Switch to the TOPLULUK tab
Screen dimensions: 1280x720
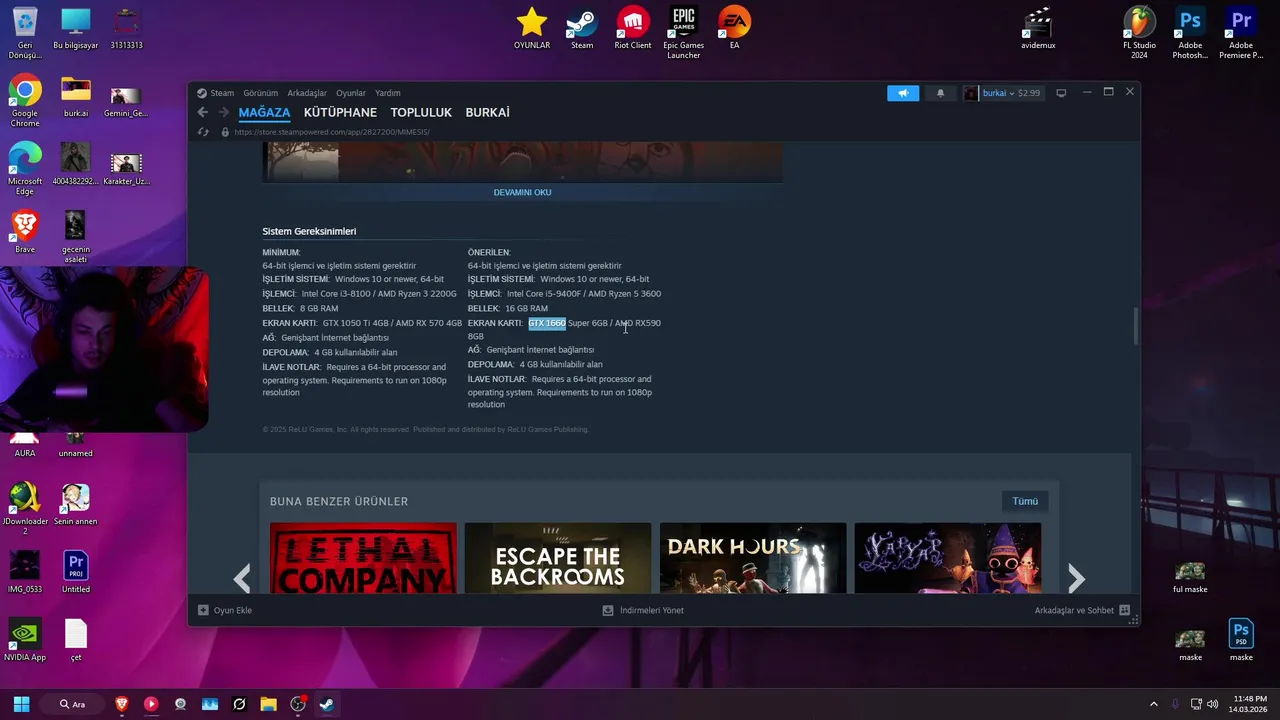421,113
